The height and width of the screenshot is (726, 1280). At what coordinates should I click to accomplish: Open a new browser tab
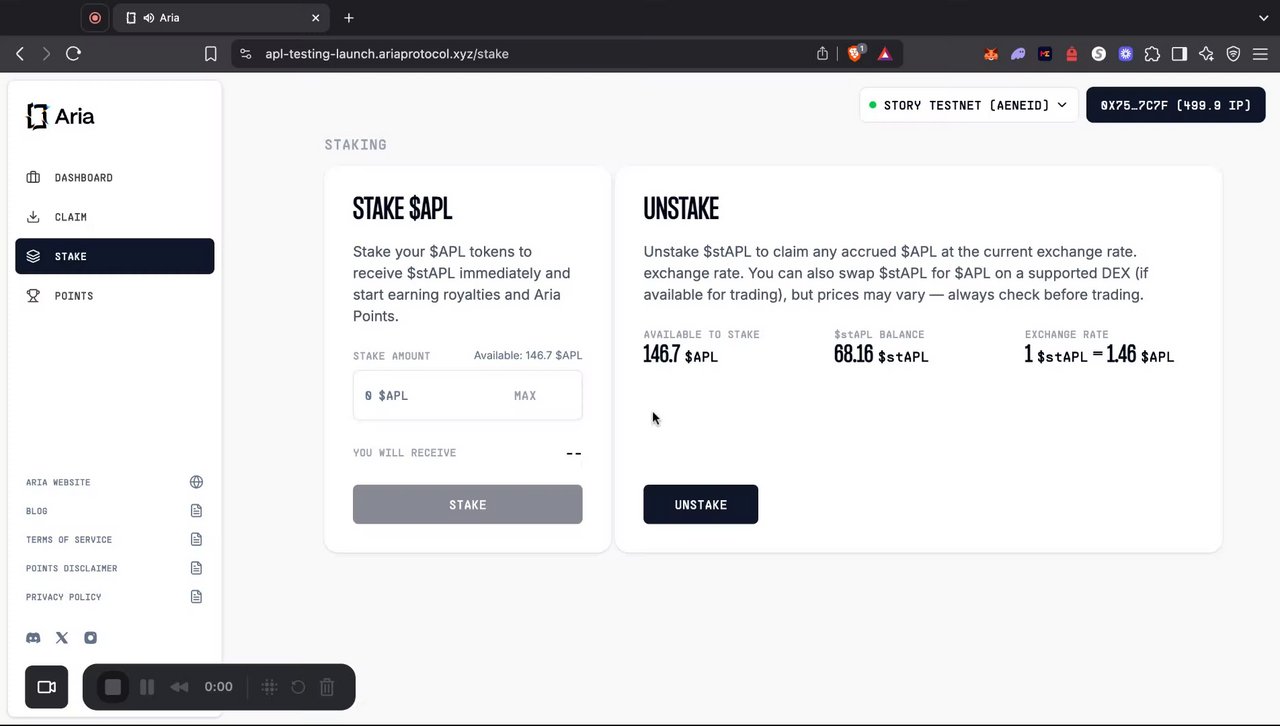[x=349, y=18]
